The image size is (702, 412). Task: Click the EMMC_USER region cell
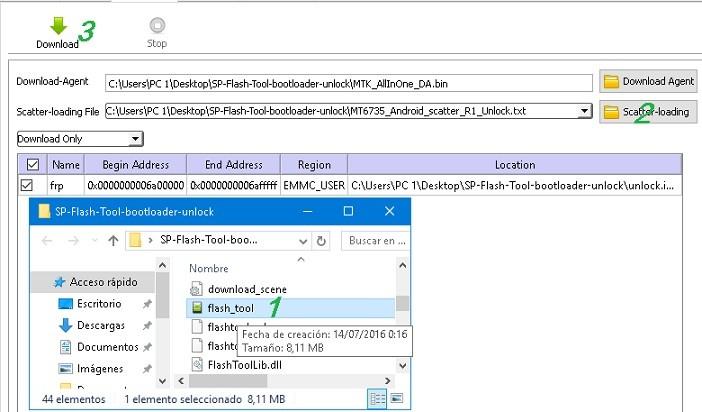[x=314, y=185]
